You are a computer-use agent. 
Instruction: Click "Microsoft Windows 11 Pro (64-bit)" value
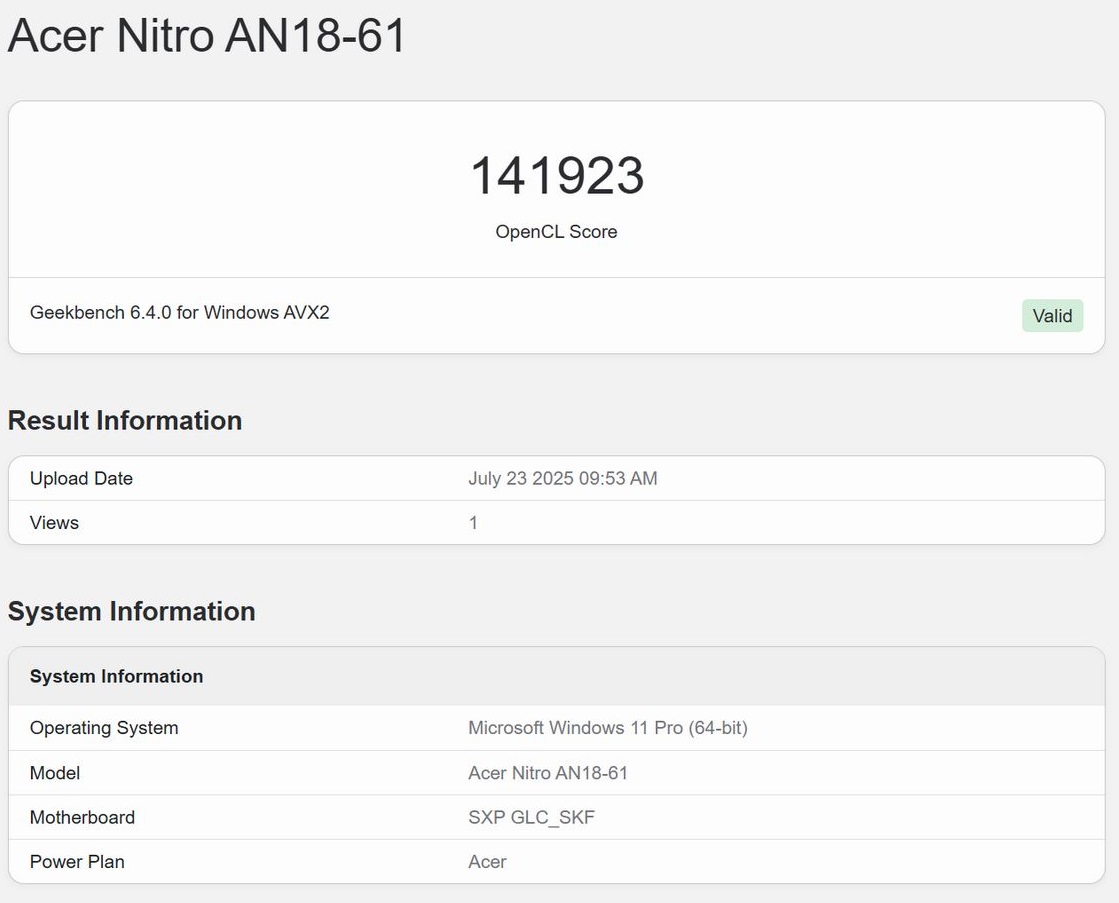[x=608, y=728]
